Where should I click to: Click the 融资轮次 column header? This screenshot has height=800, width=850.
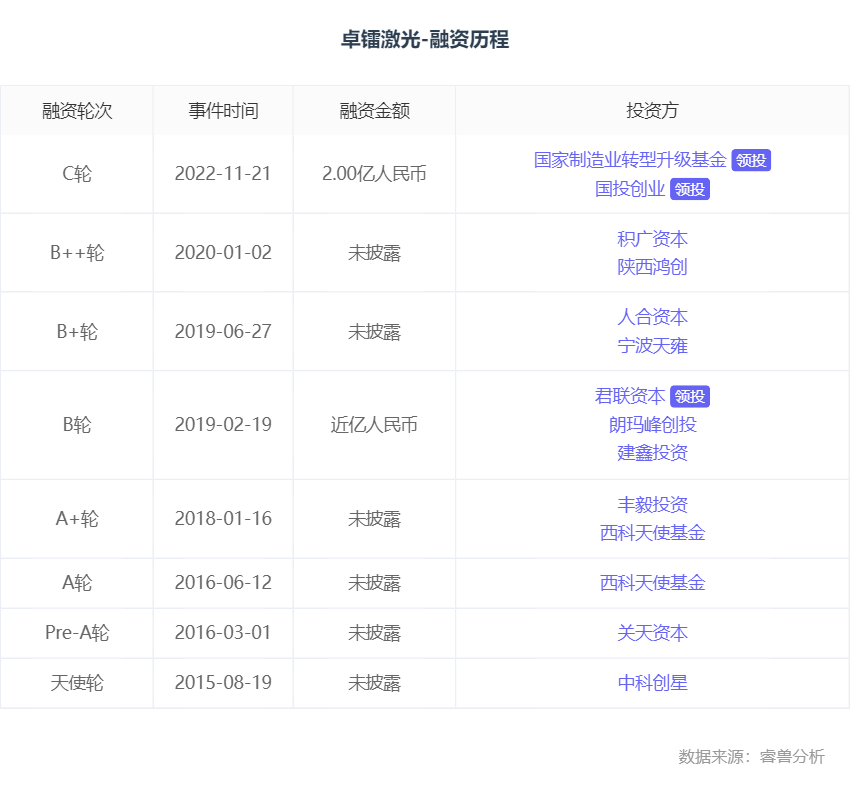coord(77,111)
